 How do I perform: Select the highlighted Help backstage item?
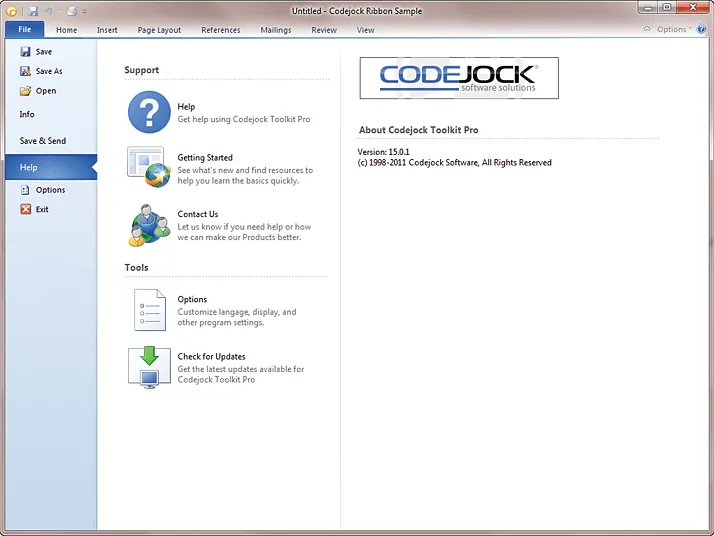51,167
